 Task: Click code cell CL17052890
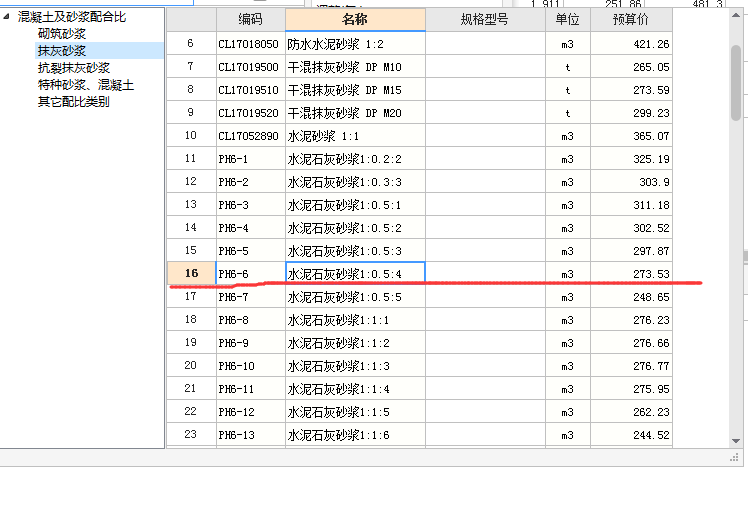[x=250, y=136]
